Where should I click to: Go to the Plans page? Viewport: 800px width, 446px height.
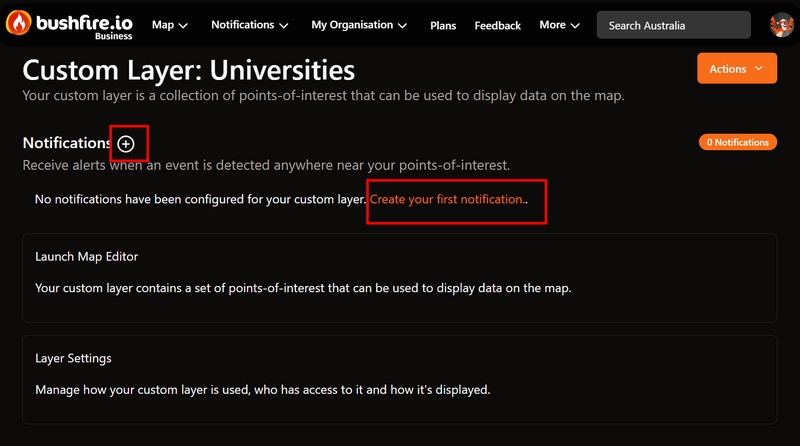click(x=443, y=26)
